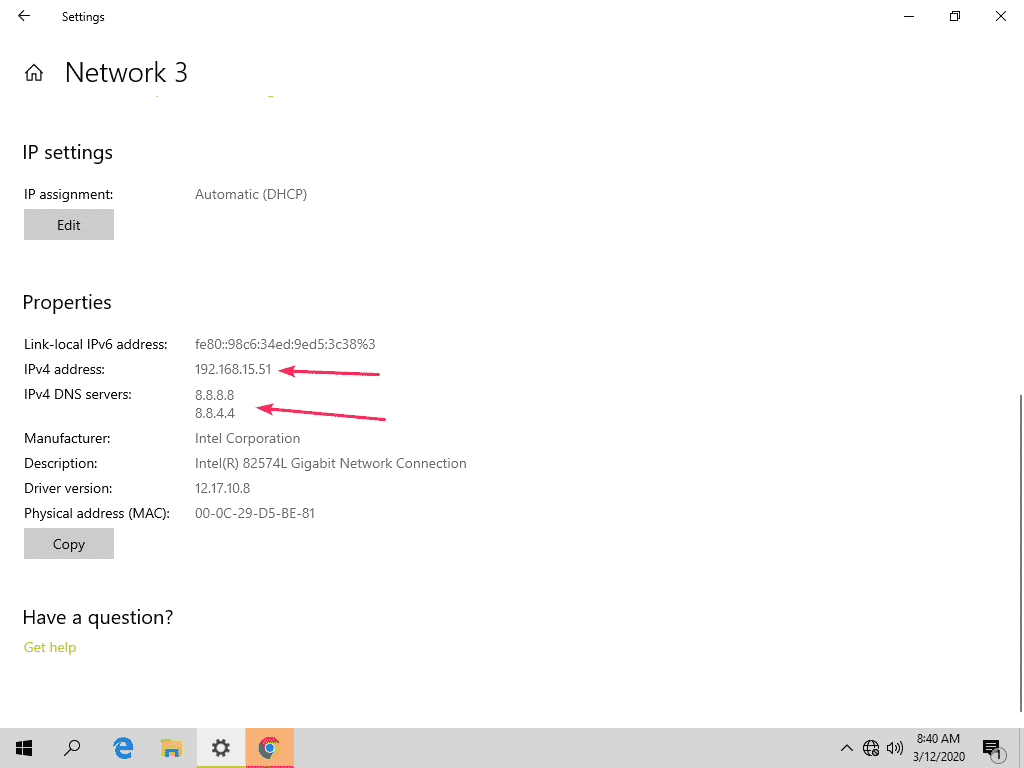This screenshot has width=1024, height=768.
Task: Click the IP assignment: label
Action: 69,195
